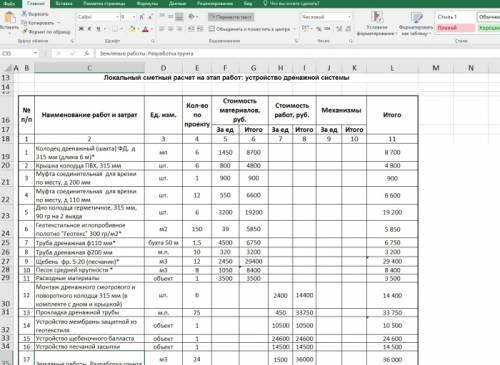This screenshot has width=500, height=365.
Task: Switch to the Данные ribbon tab
Action: click(177, 3)
